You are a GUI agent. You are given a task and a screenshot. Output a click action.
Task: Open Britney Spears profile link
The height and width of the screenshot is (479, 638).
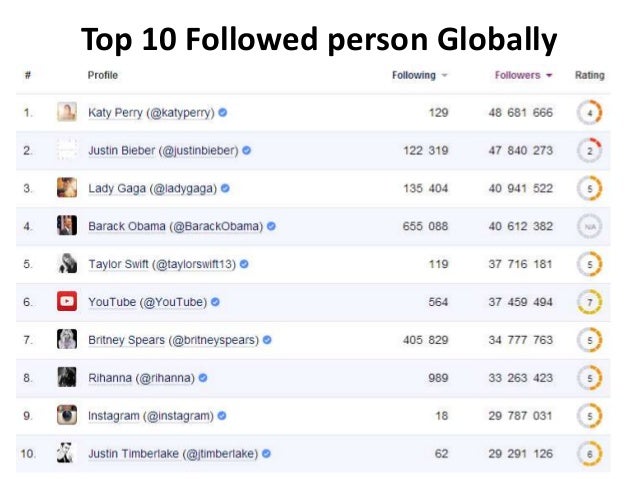point(173,340)
